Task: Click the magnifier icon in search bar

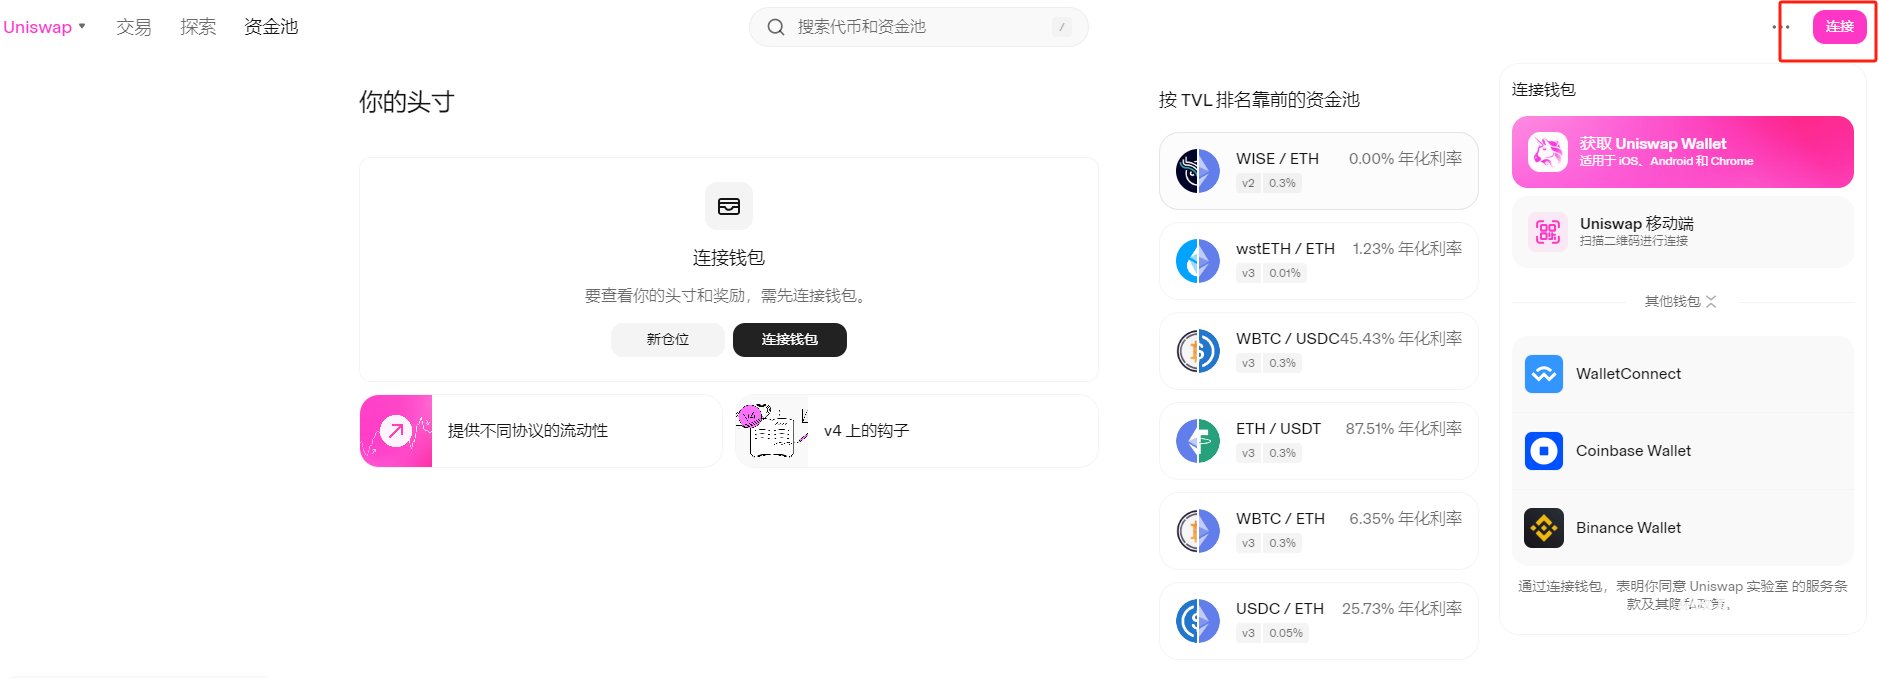Action: tap(776, 27)
